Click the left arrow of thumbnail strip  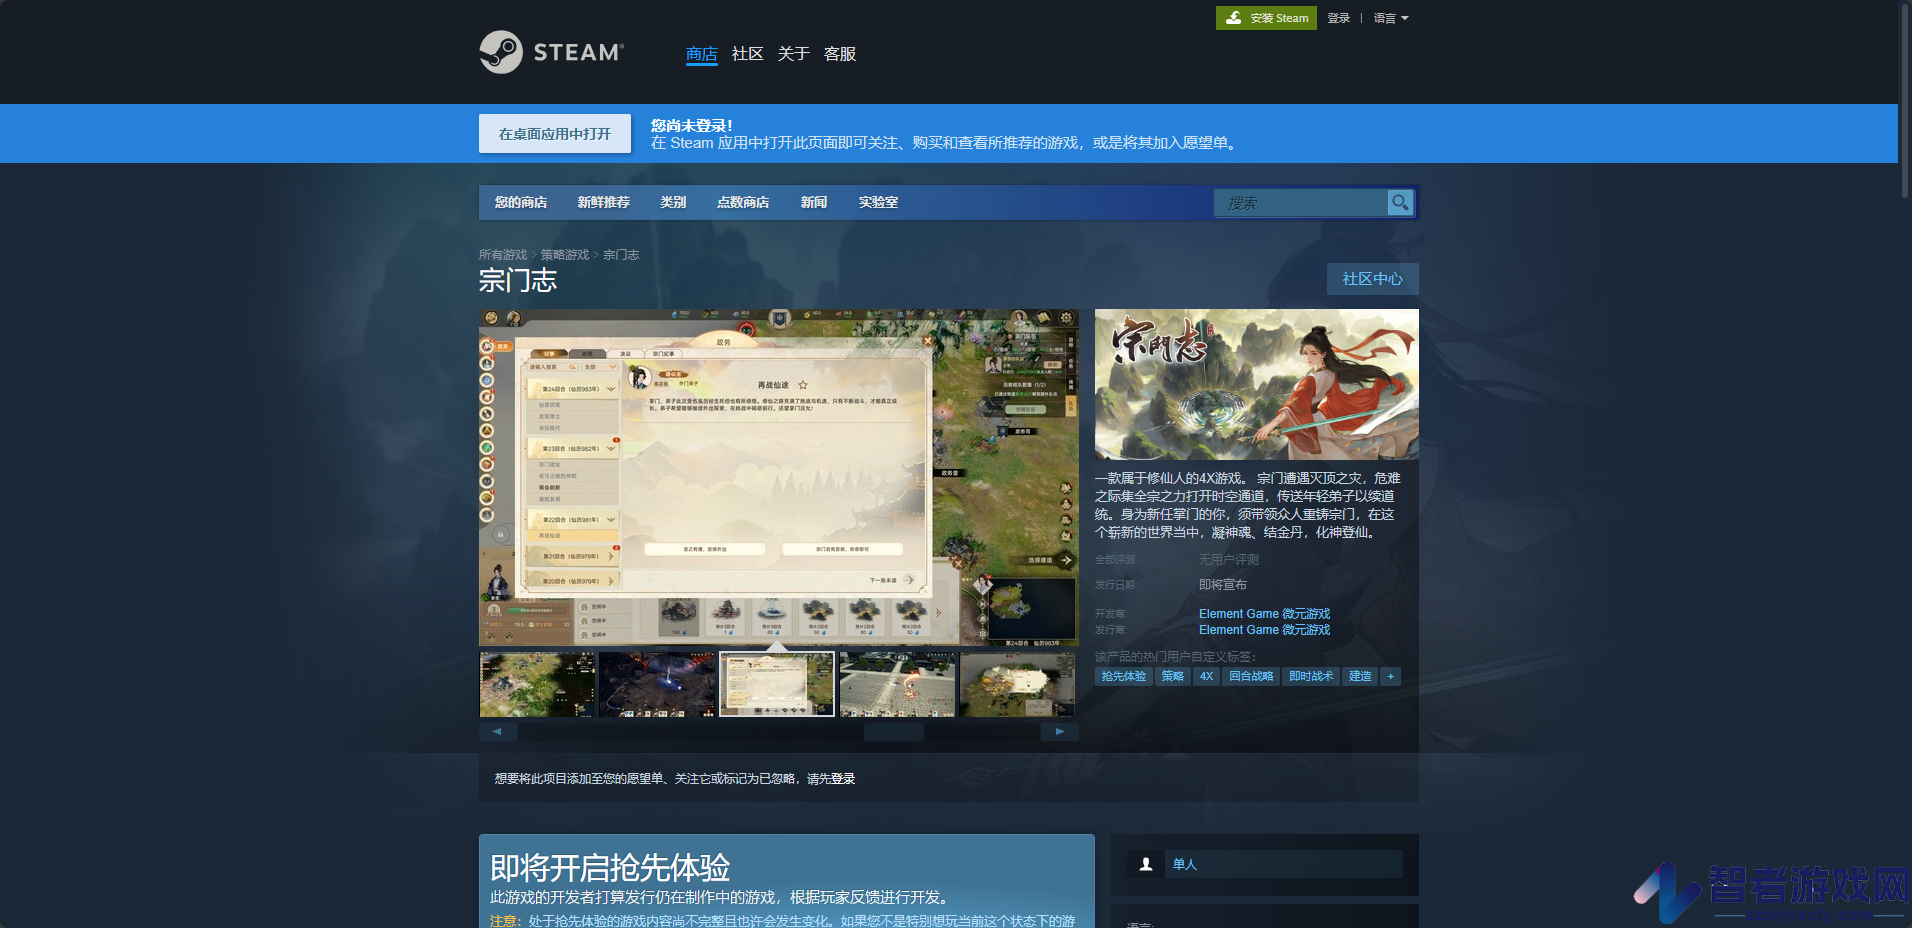[x=497, y=732]
